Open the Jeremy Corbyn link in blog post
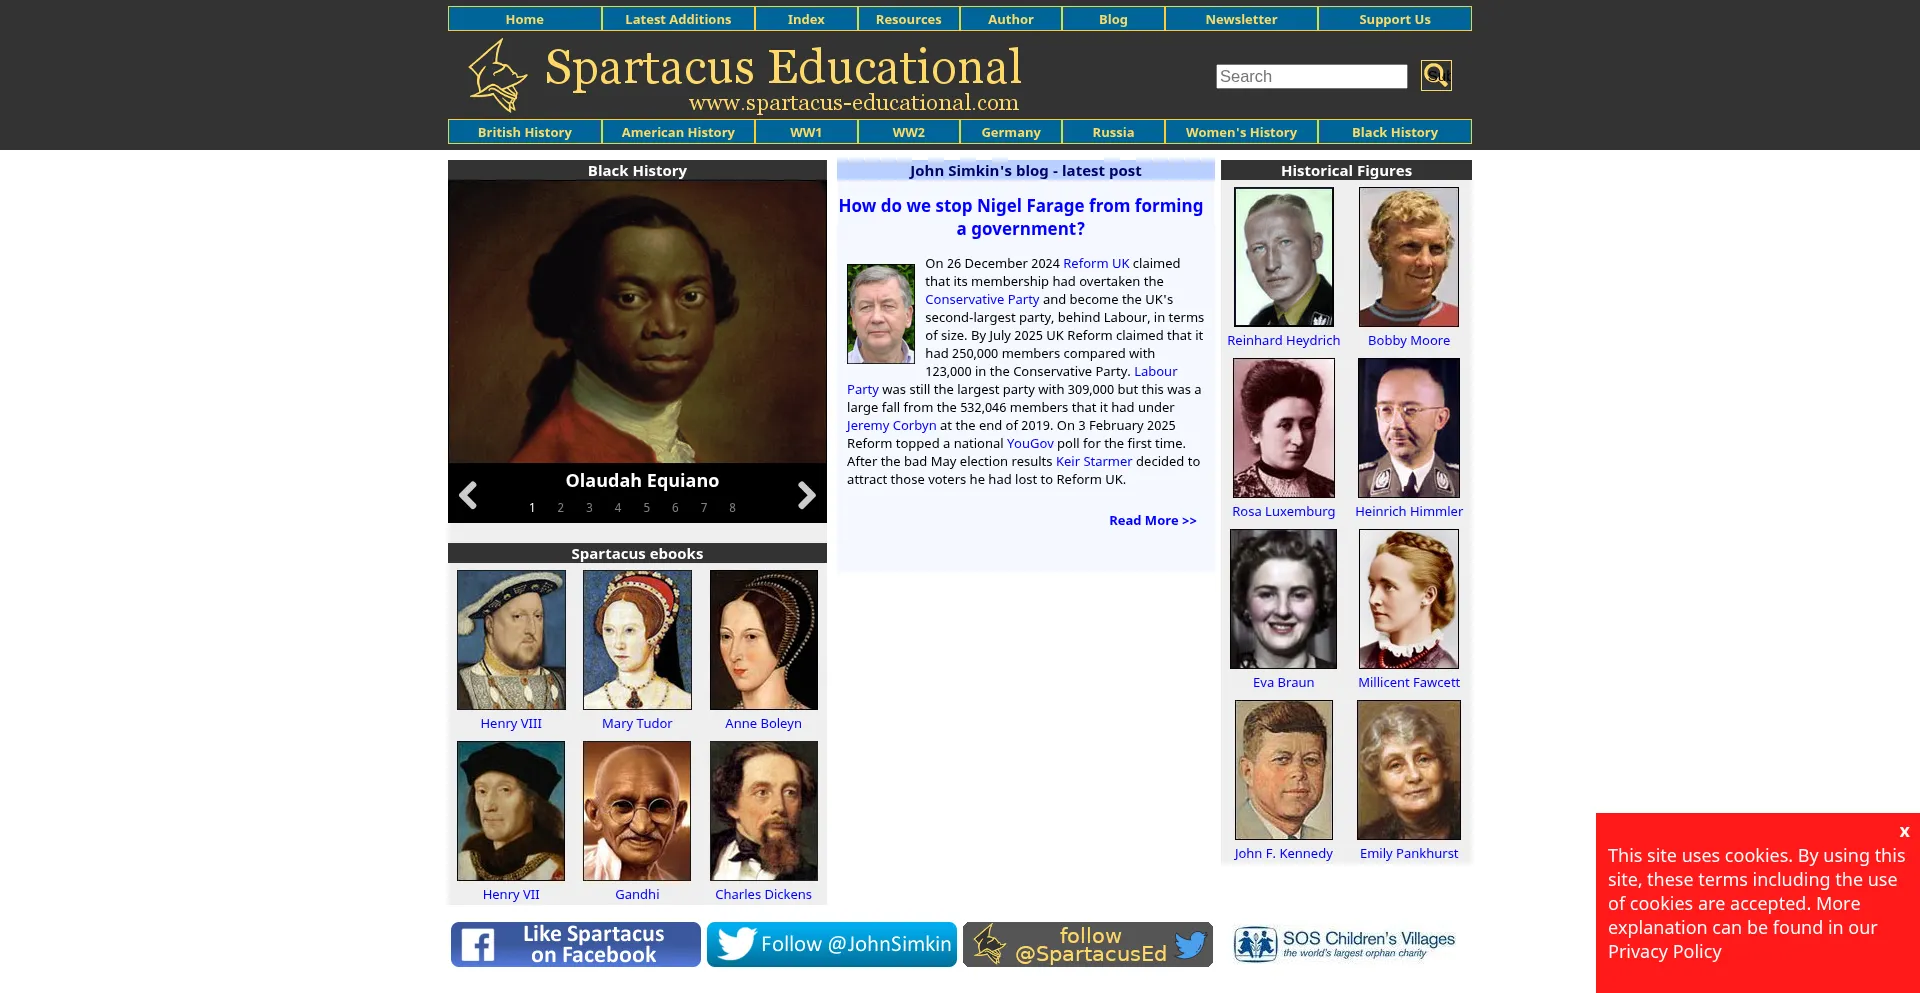This screenshot has width=1920, height=993. tap(891, 425)
